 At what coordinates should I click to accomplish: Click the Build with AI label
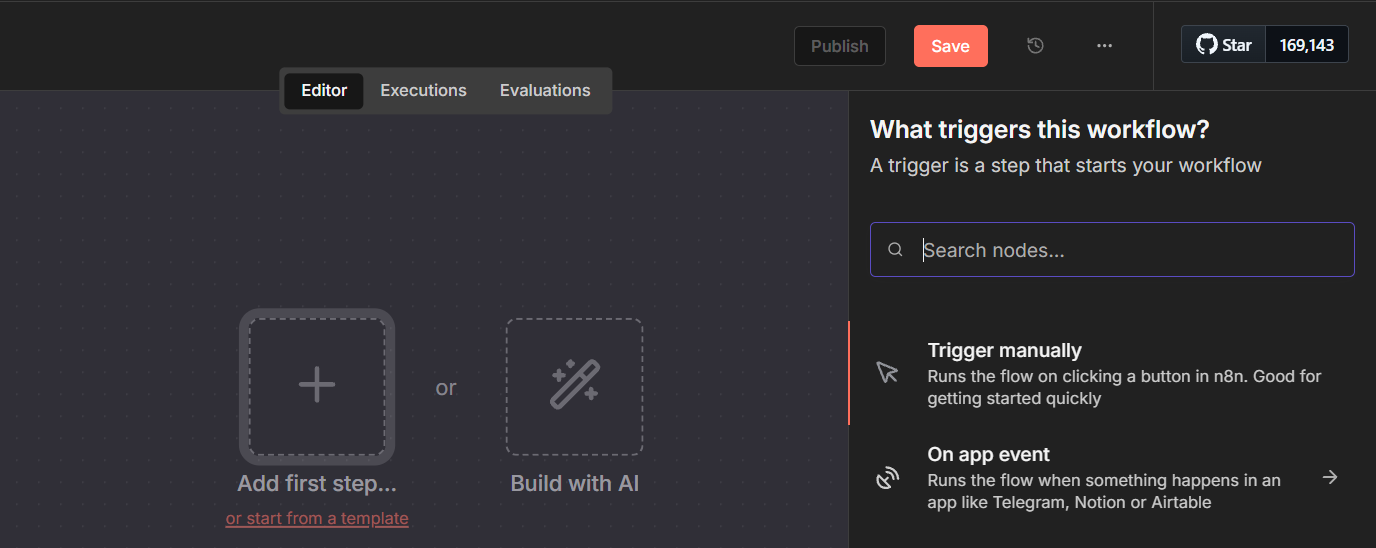tap(574, 484)
